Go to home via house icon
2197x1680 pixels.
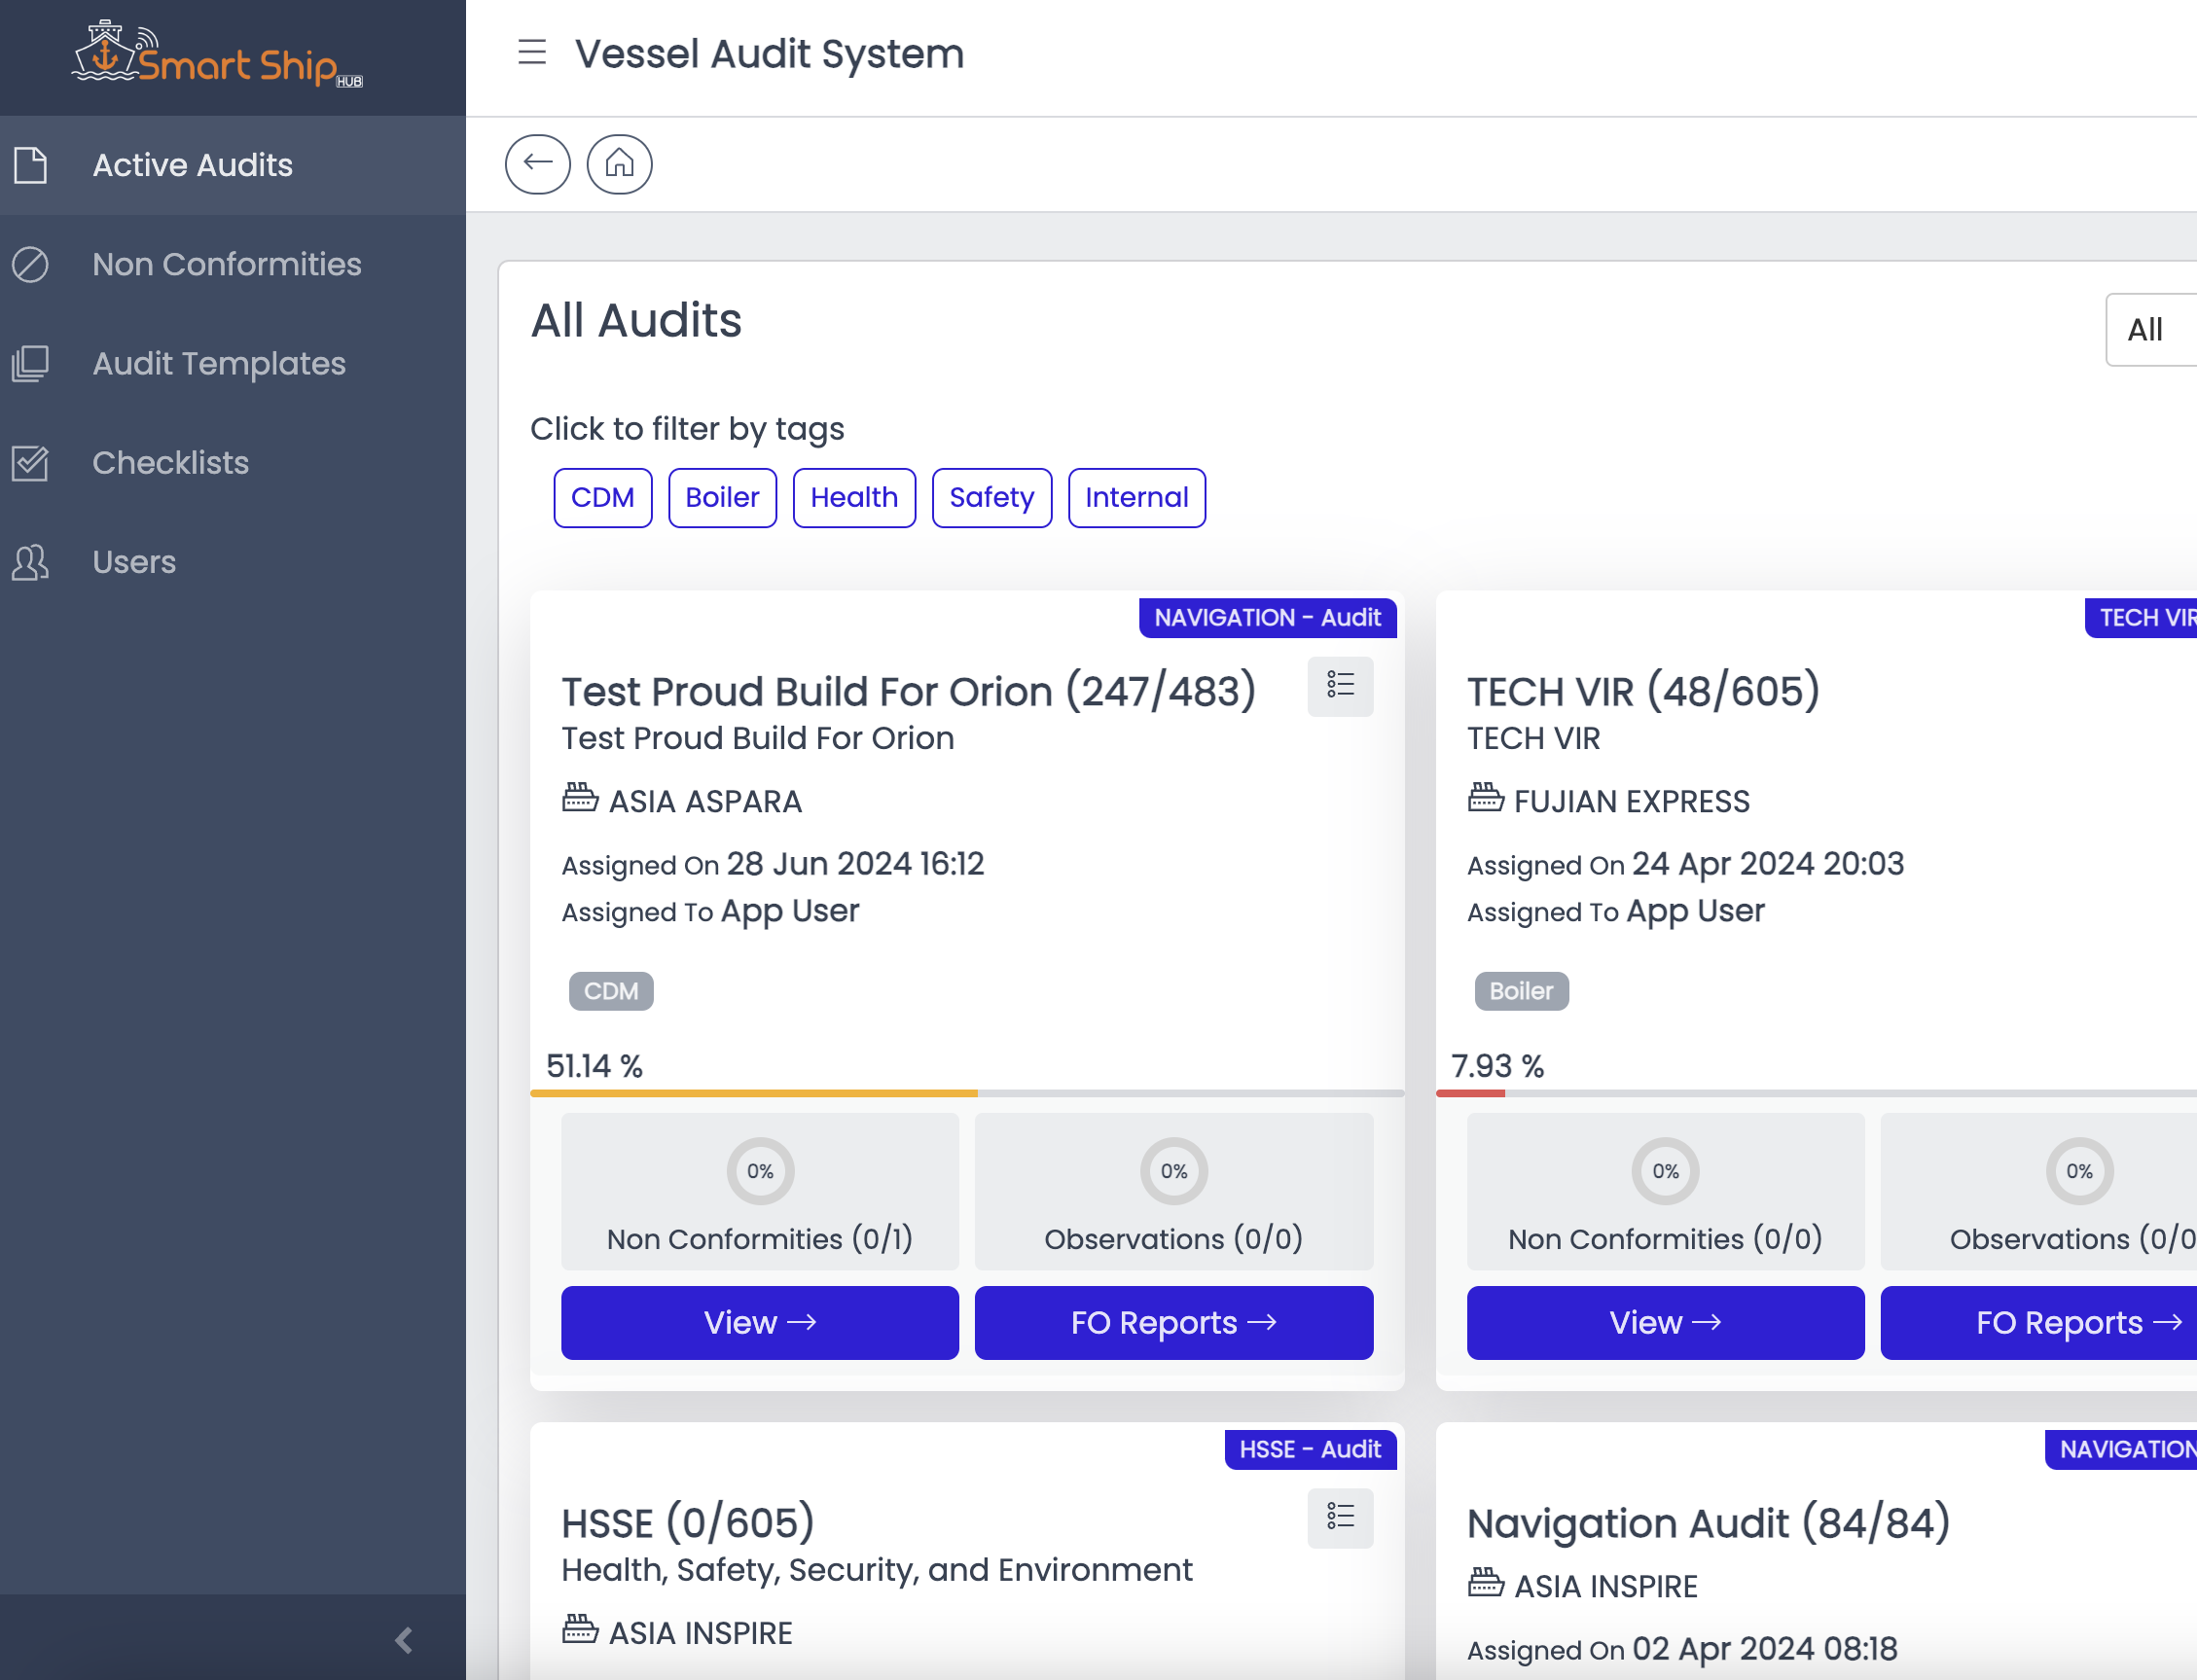pos(619,164)
